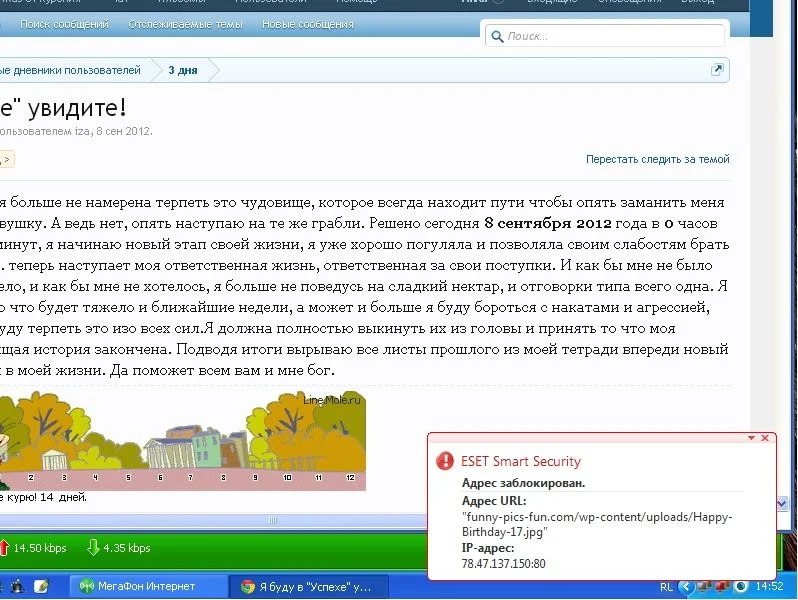Image resolution: width=798 pixels, height=600 pixels.
Task: Click Перестать следить за темой link
Action: [658, 159]
